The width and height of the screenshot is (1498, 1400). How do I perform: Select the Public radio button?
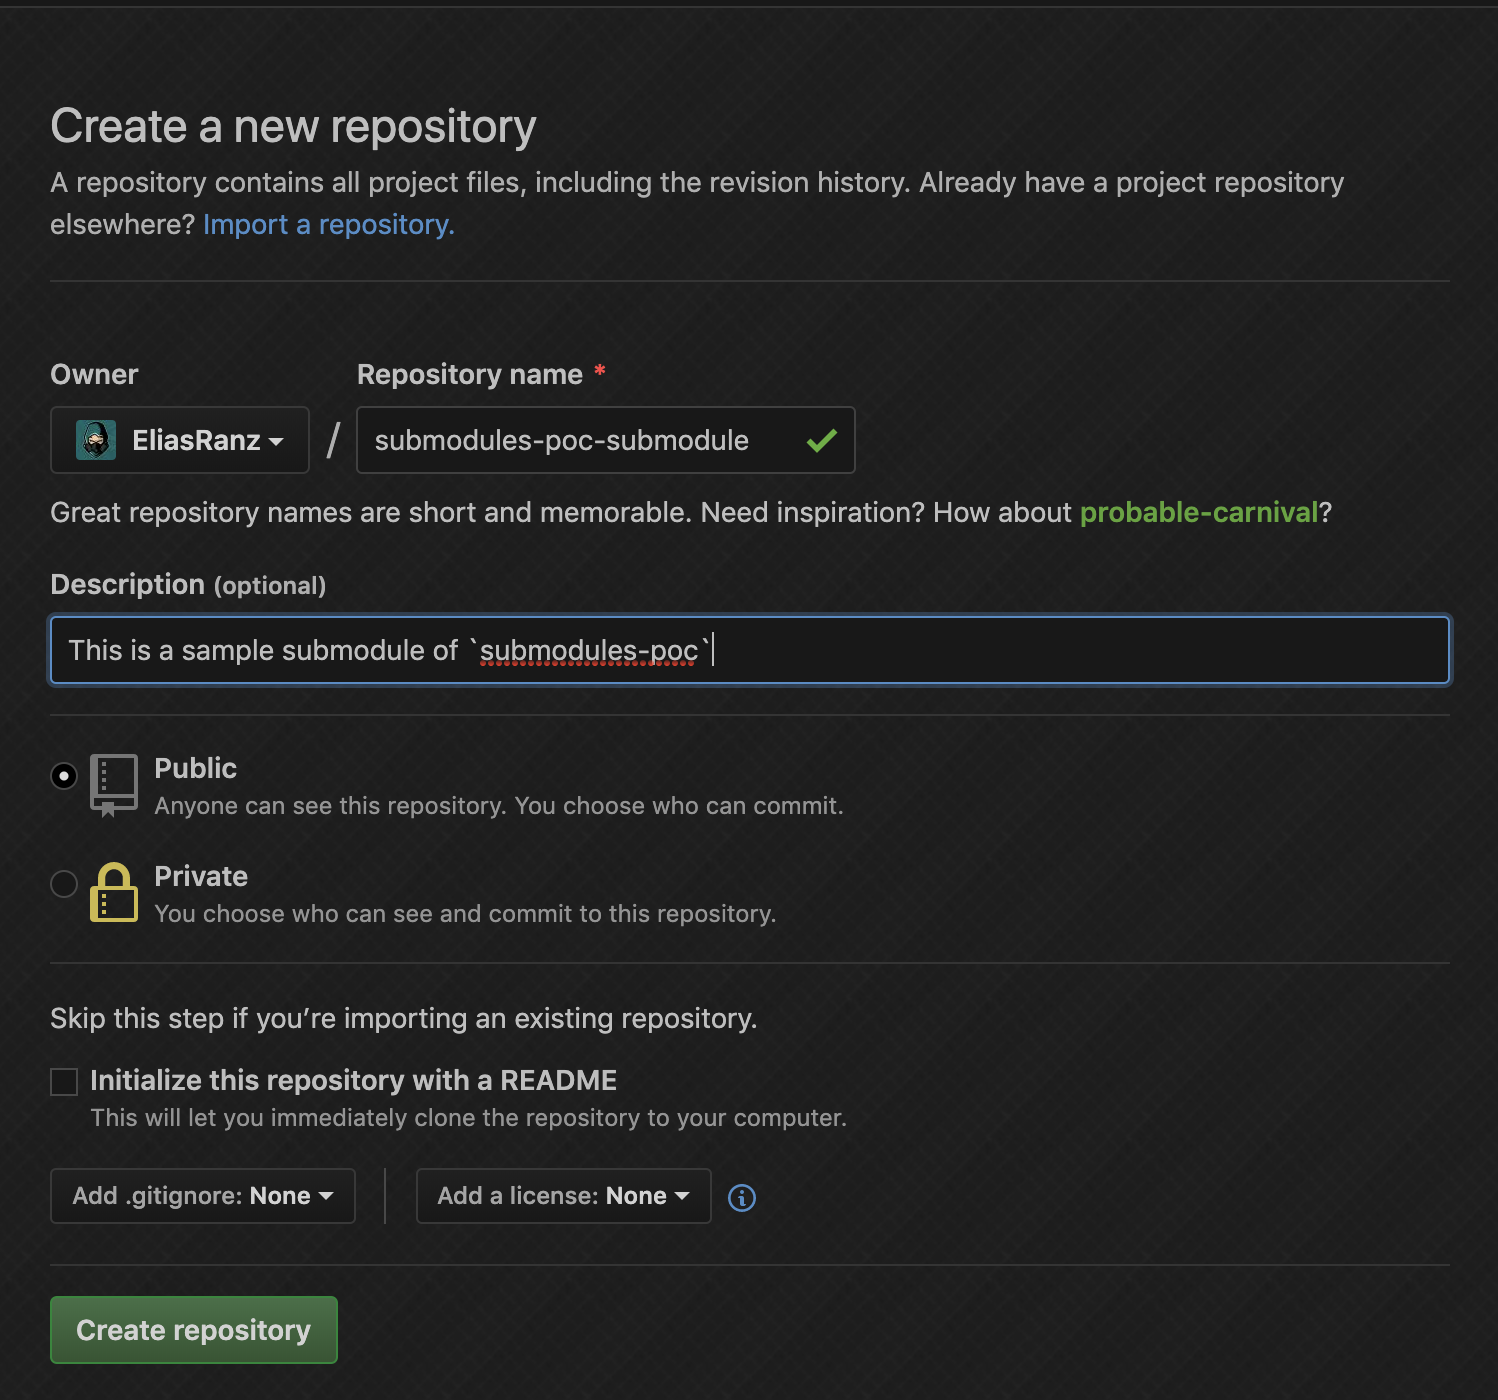point(64,776)
